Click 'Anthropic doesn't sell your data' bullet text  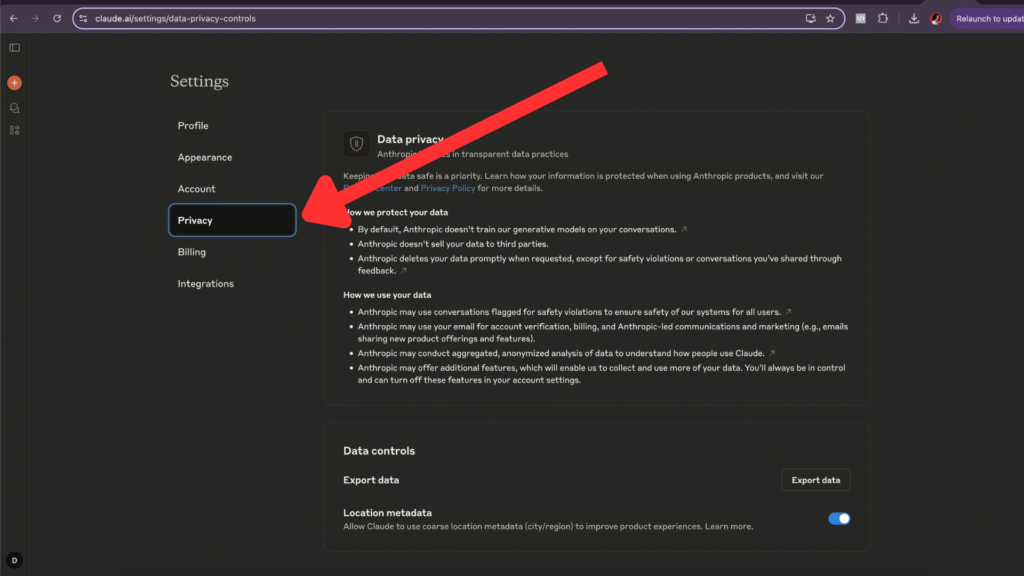click(453, 244)
